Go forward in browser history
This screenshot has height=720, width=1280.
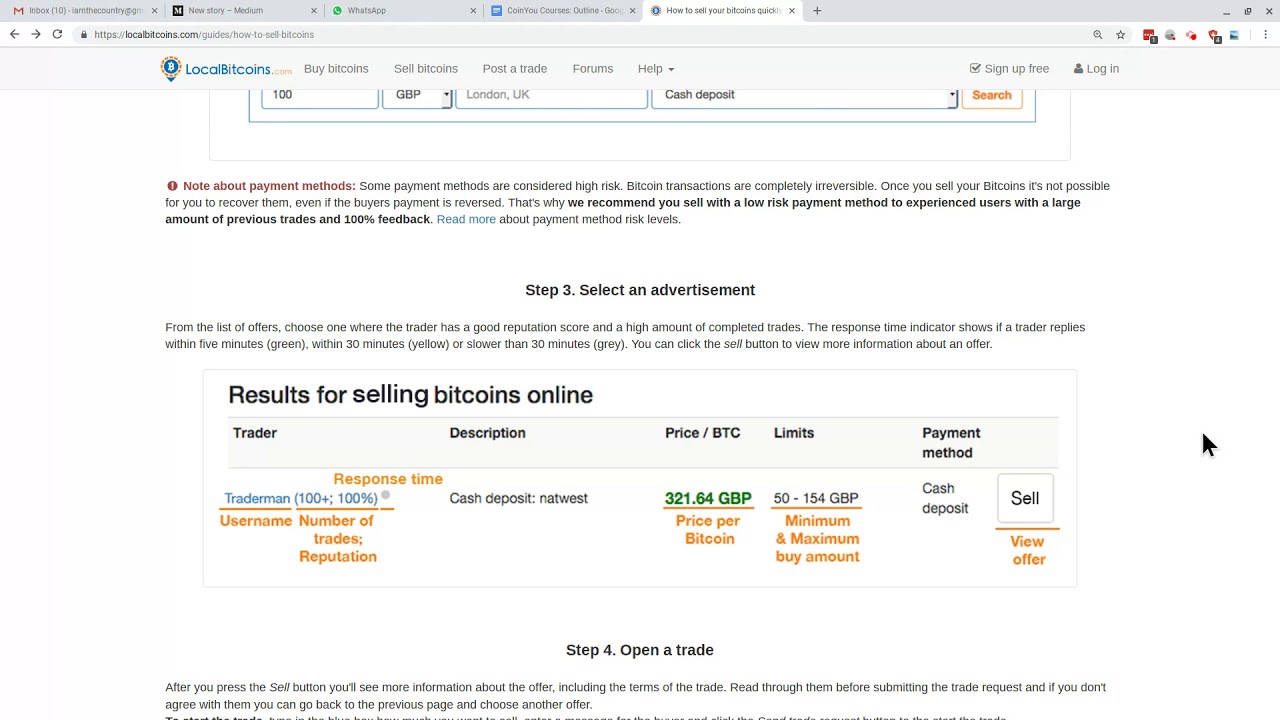36,34
